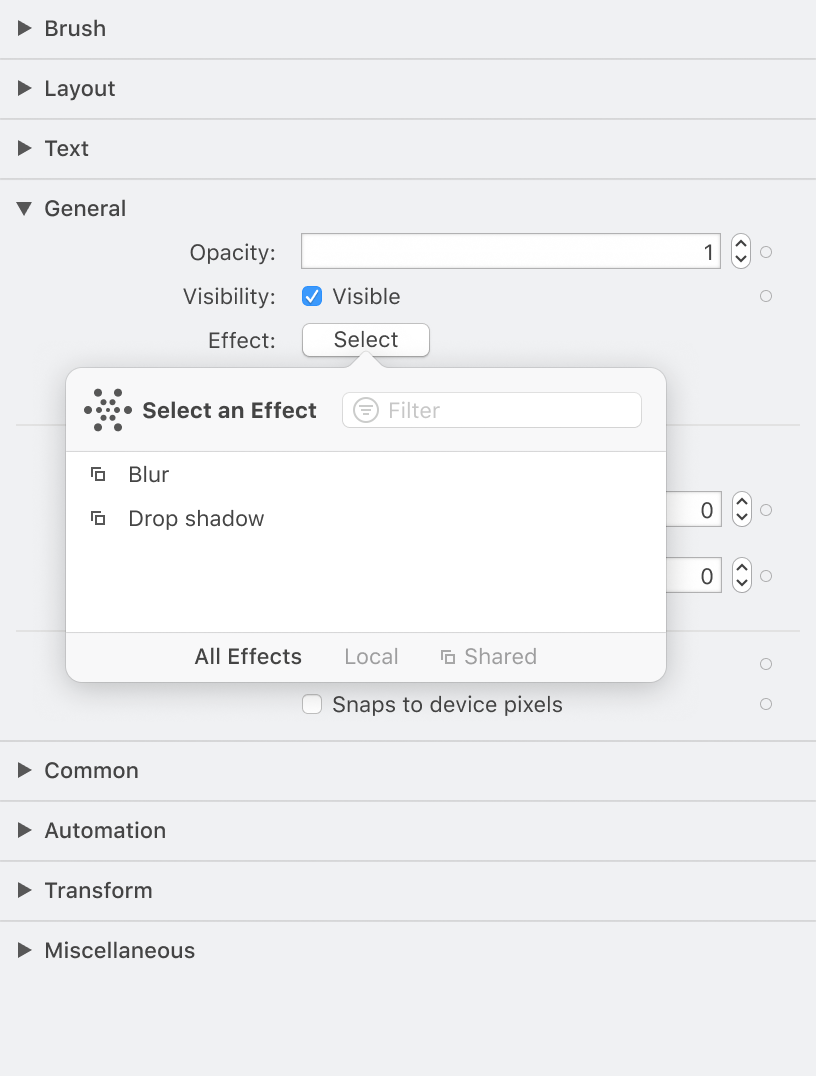Image resolution: width=816 pixels, height=1076 pixels.
Task: Collapse the General section
Action: [x=24, y=208]
